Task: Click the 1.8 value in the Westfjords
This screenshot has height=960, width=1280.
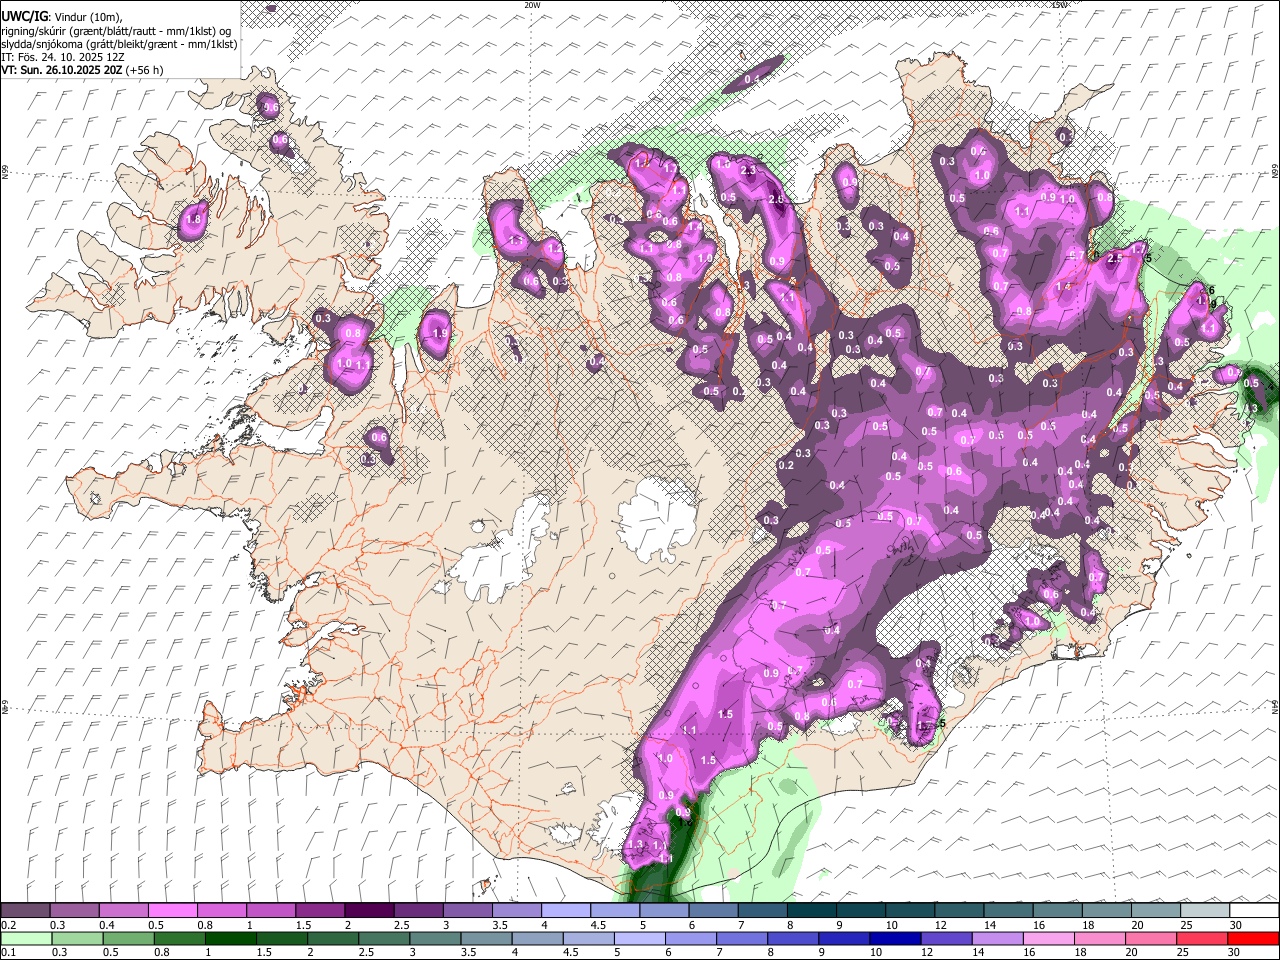Action: [194, 220]
